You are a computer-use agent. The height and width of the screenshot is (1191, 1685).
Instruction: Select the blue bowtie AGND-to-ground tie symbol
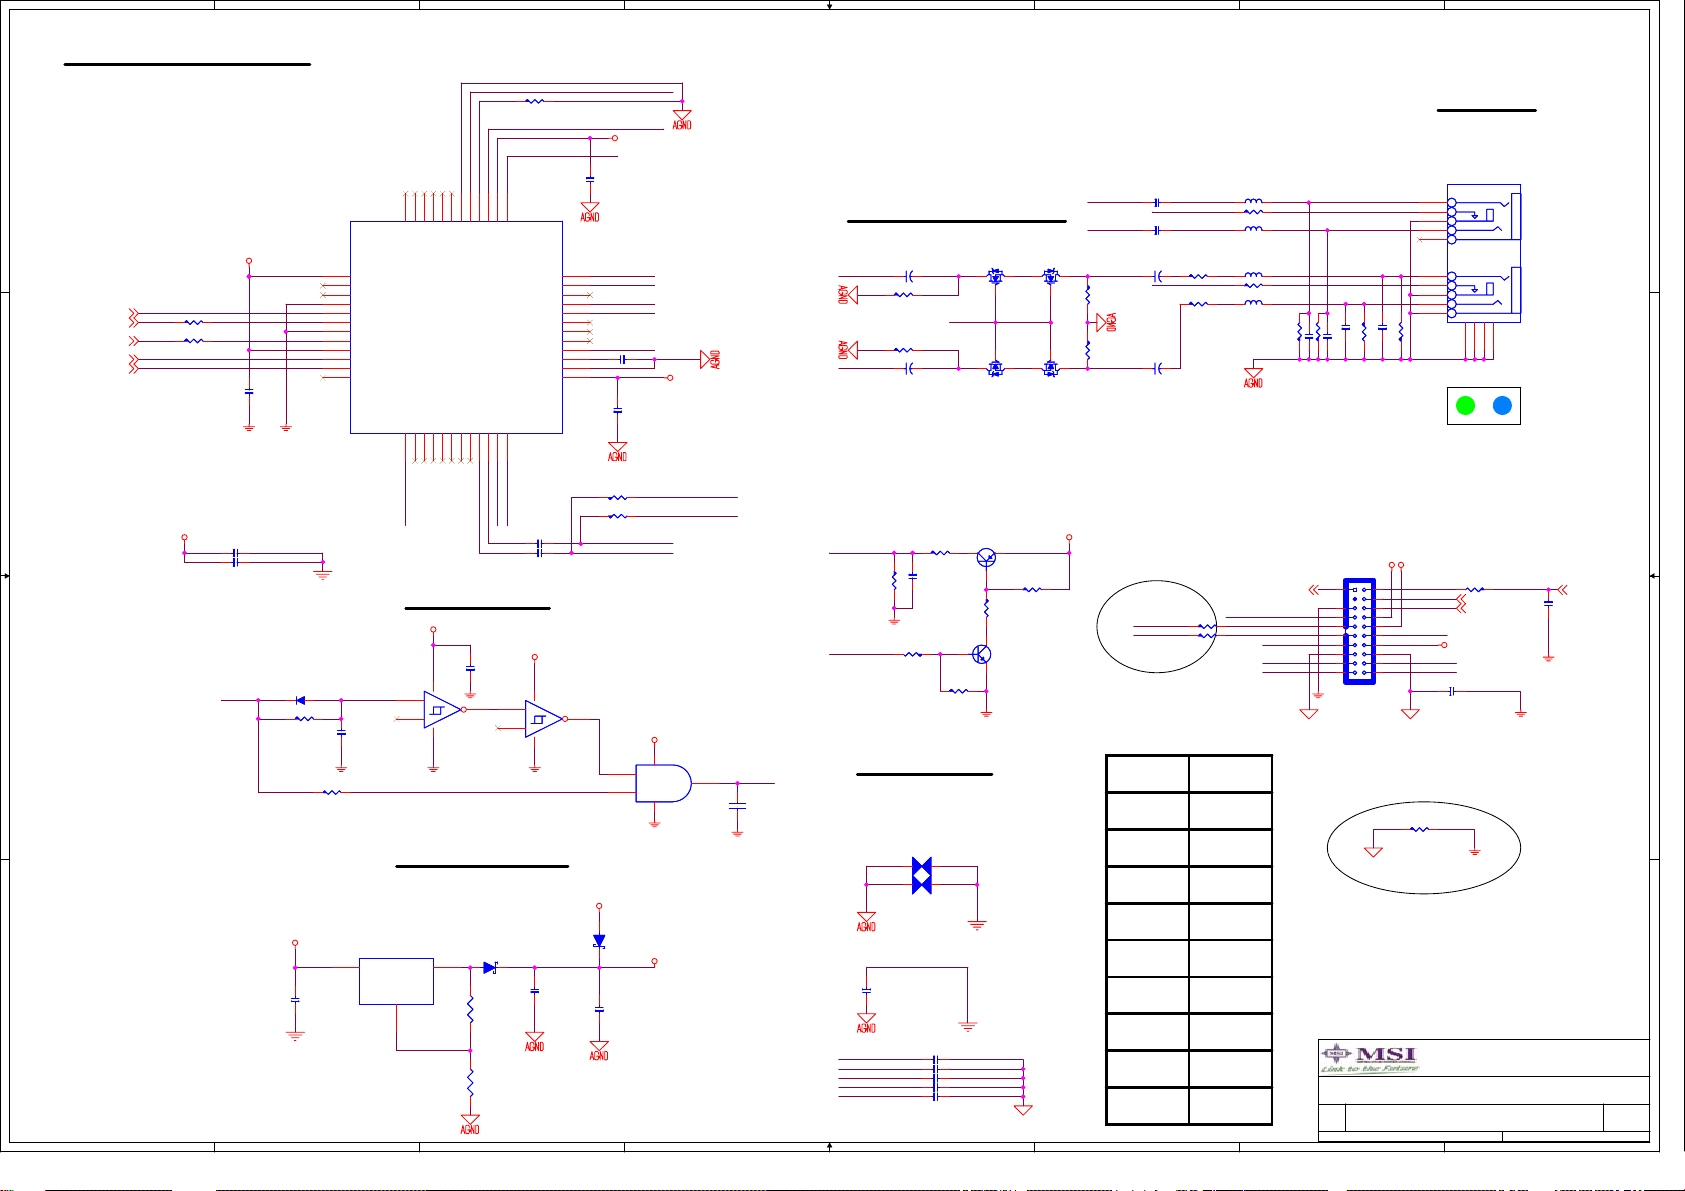(922, 875)
